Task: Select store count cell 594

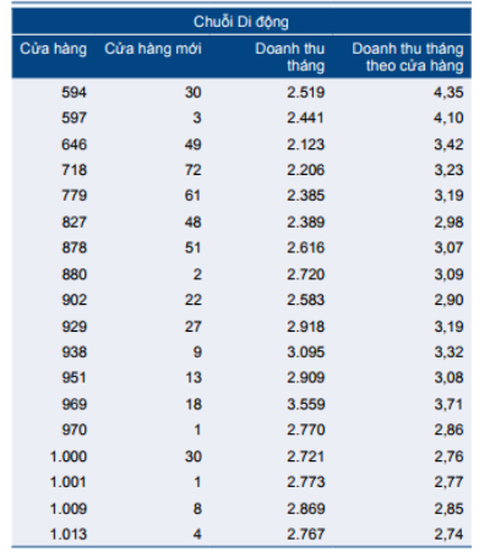Action: (74, 93)
